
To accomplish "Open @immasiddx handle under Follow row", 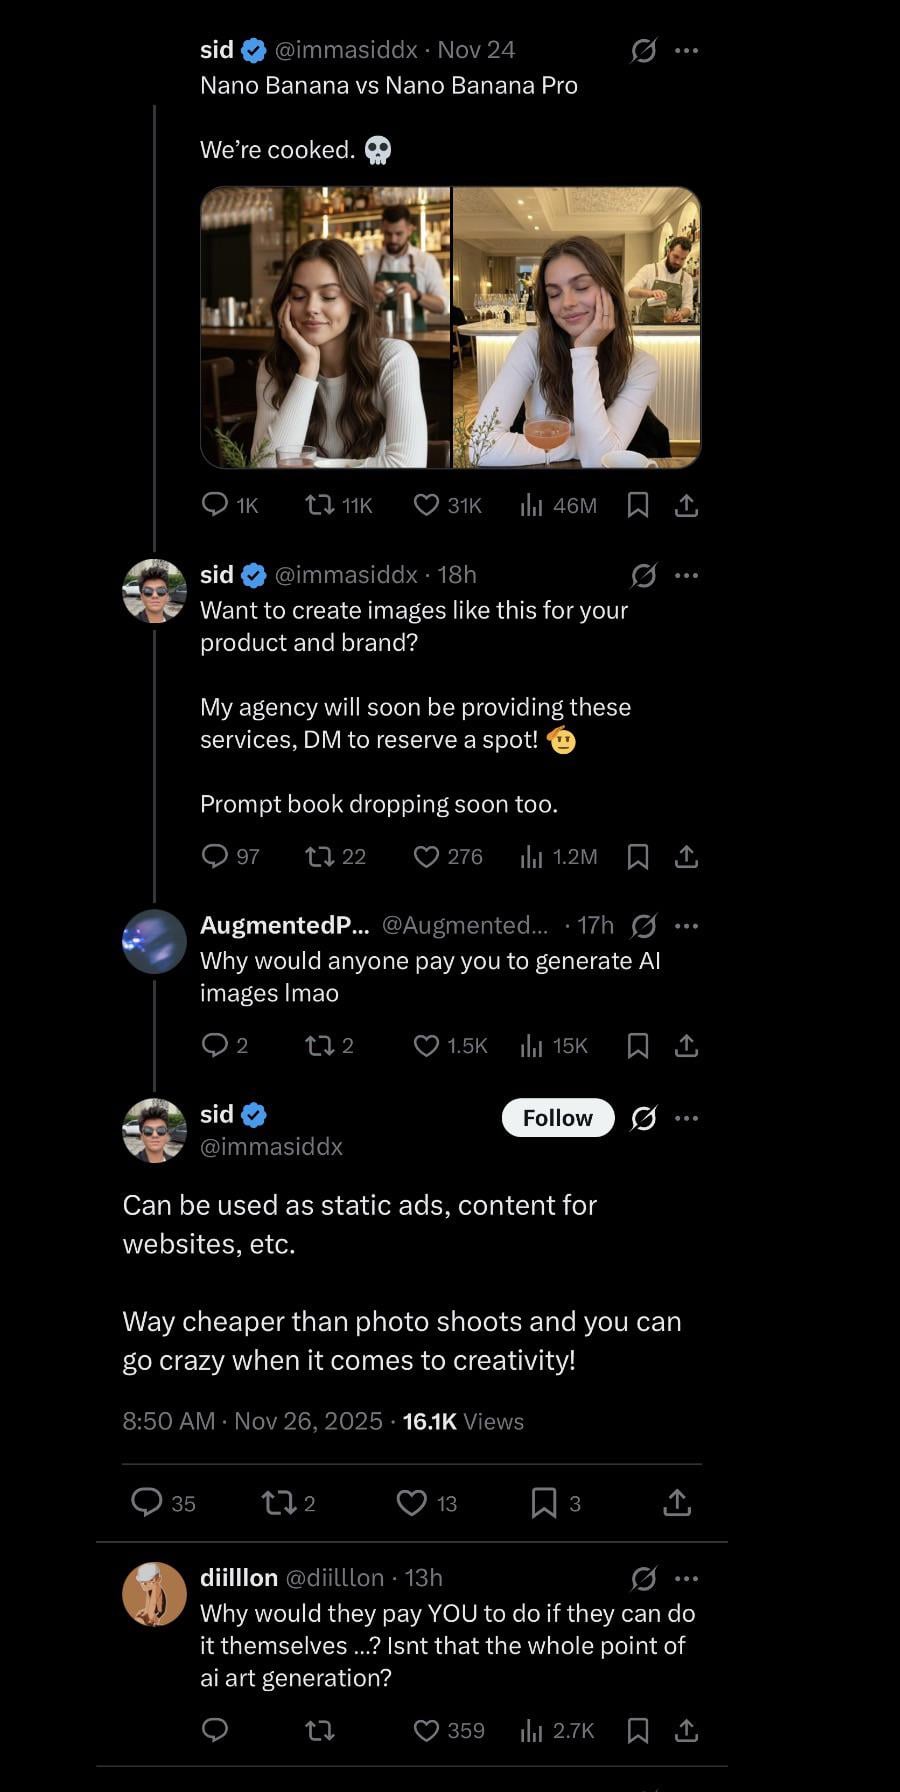I will coord(271,1146).
